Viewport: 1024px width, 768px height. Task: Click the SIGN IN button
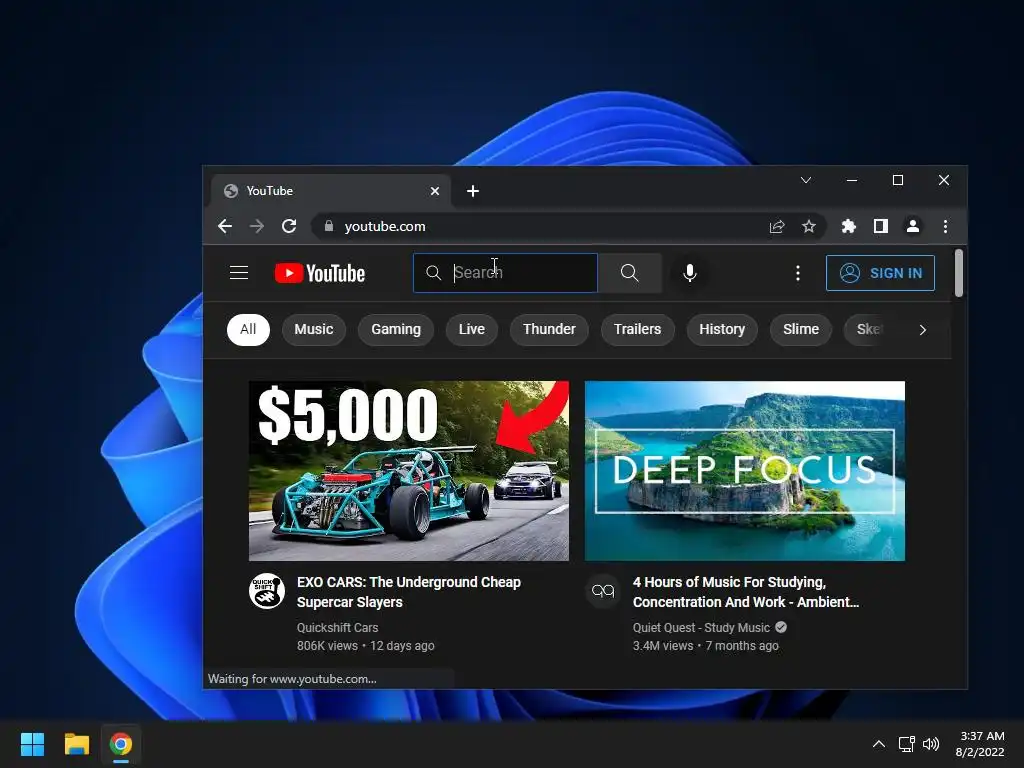[880, 273]
